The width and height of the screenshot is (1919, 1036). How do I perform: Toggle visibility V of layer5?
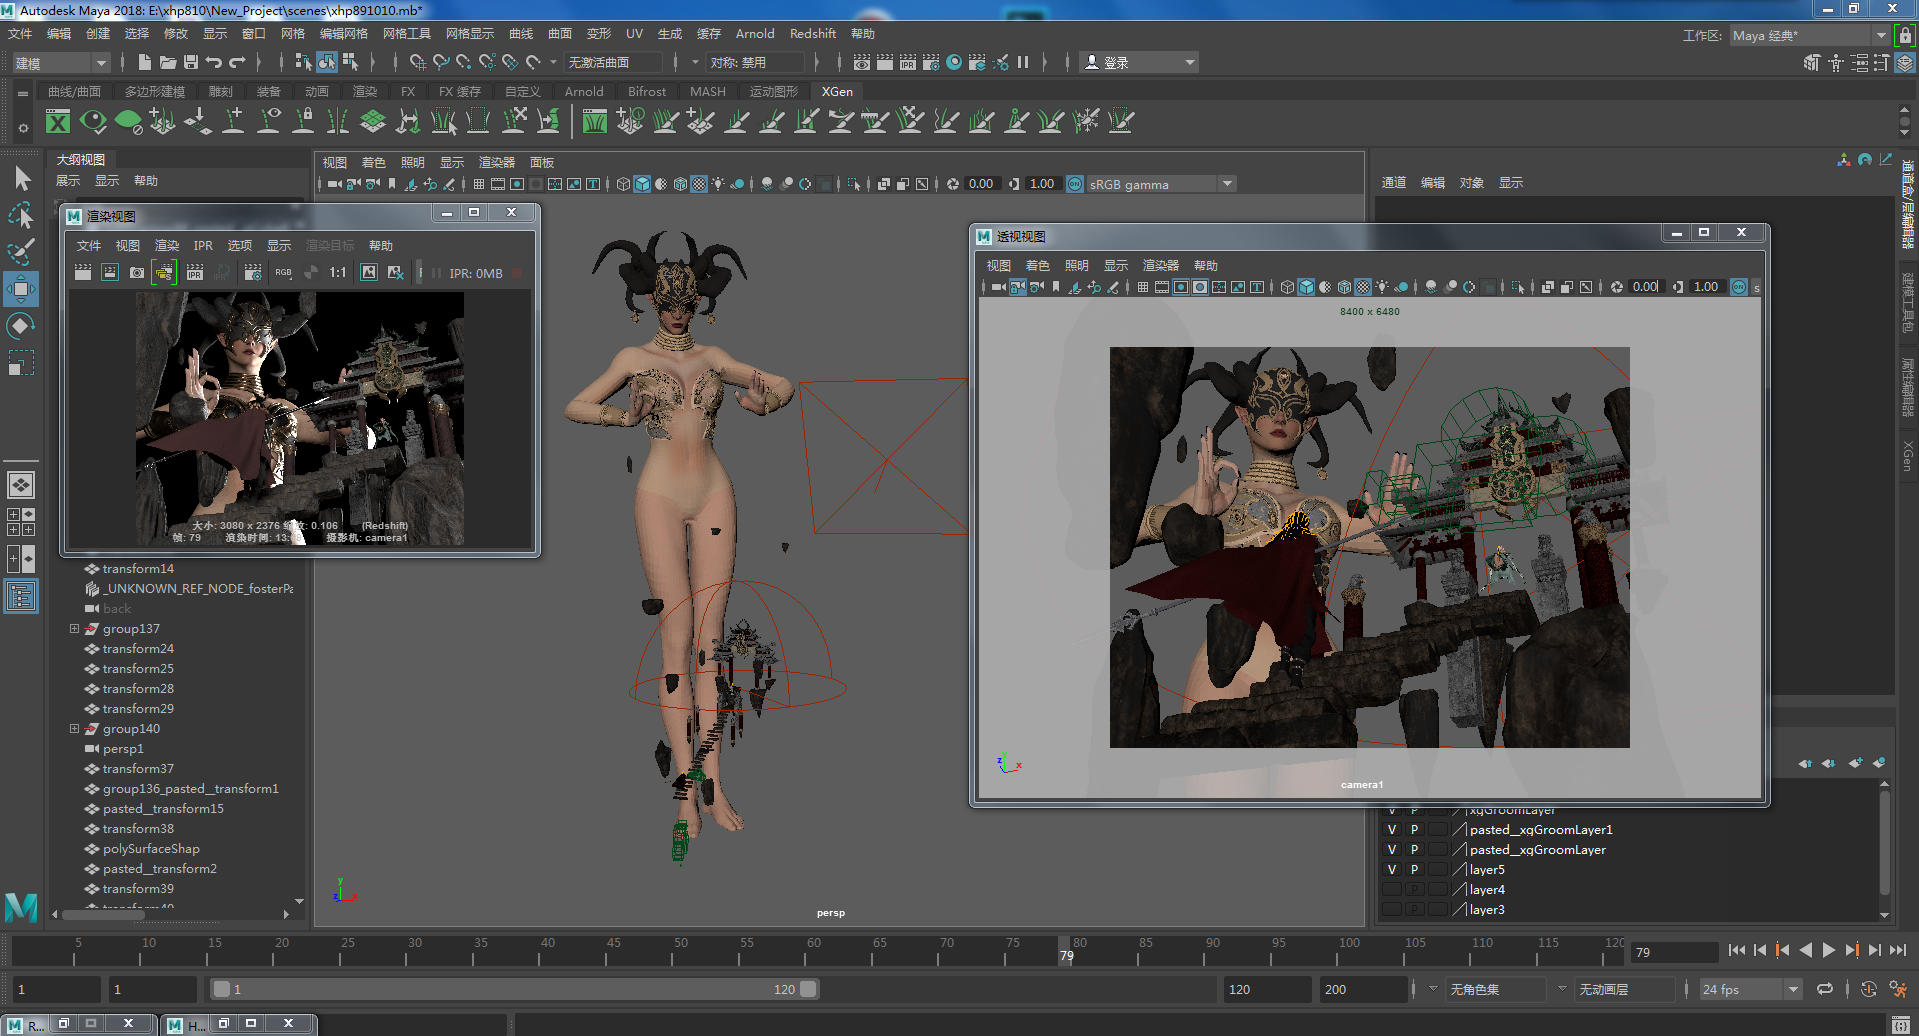click(1391, 869)
